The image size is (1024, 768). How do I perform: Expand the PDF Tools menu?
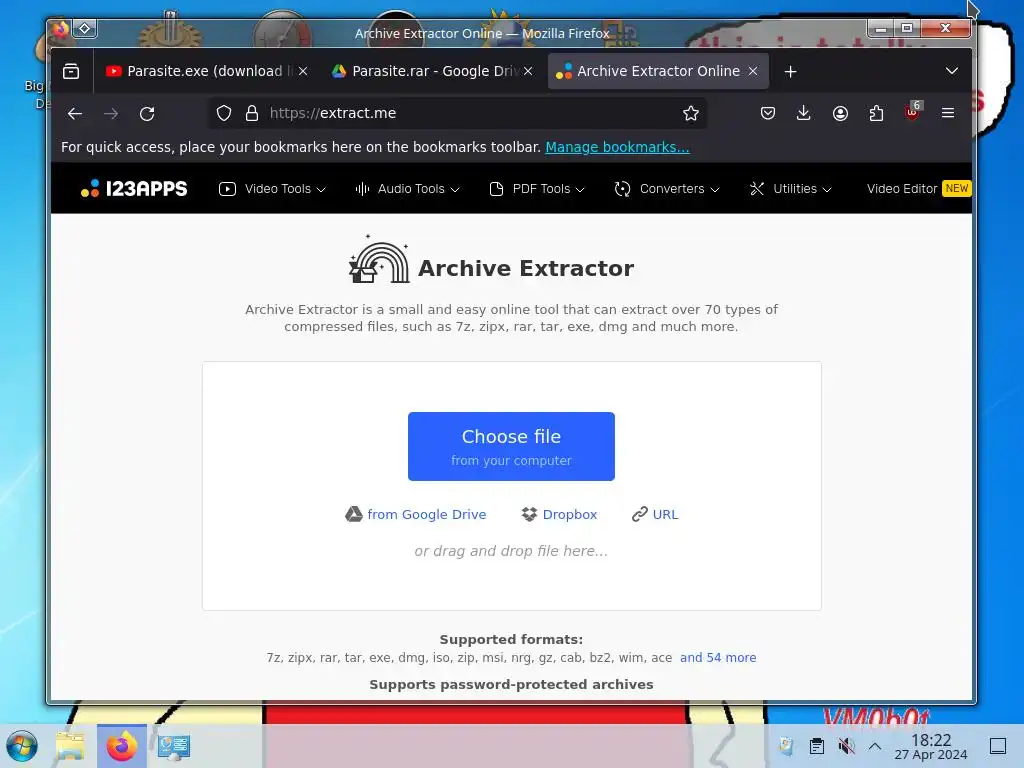tap(537, 189)
